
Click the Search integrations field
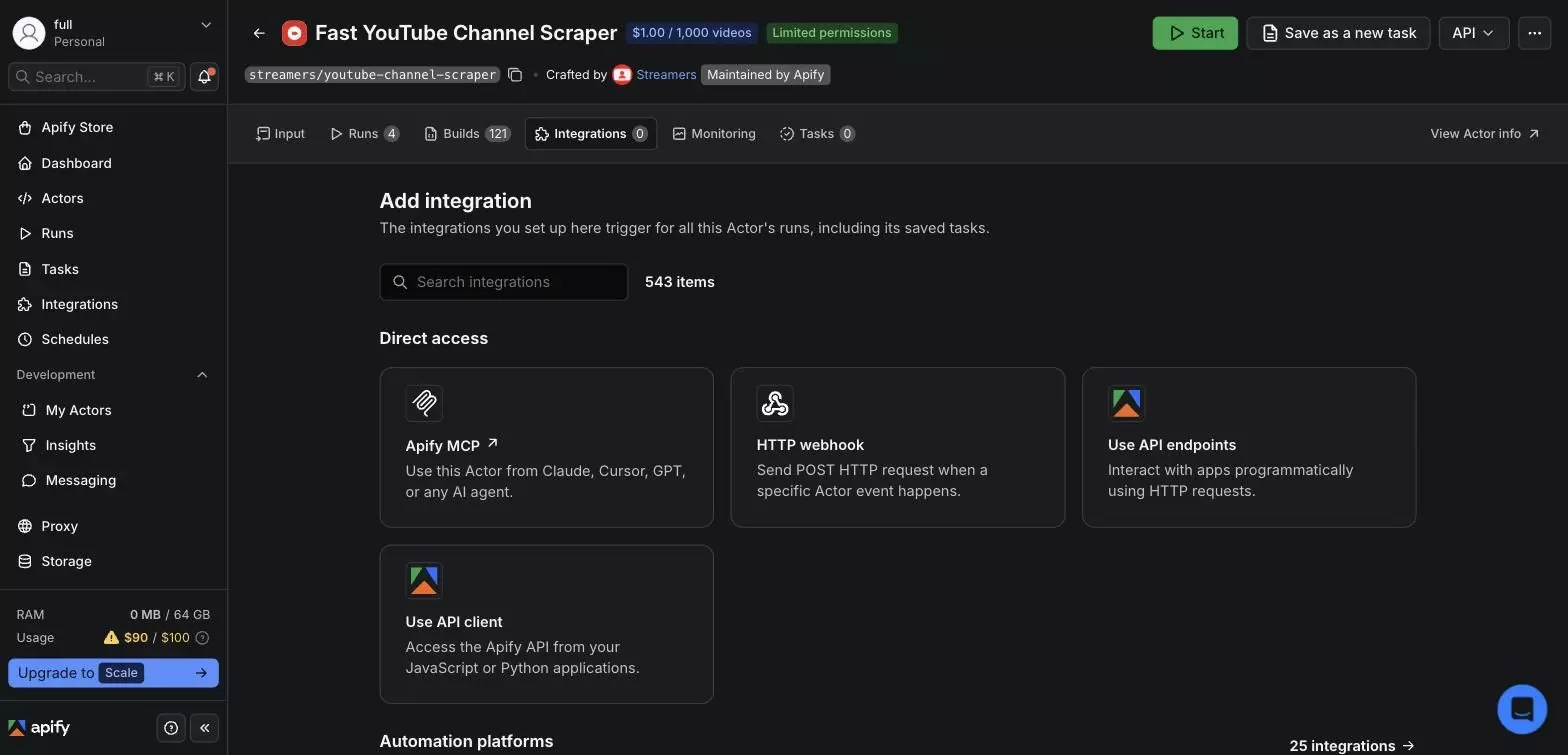[504, 282]
